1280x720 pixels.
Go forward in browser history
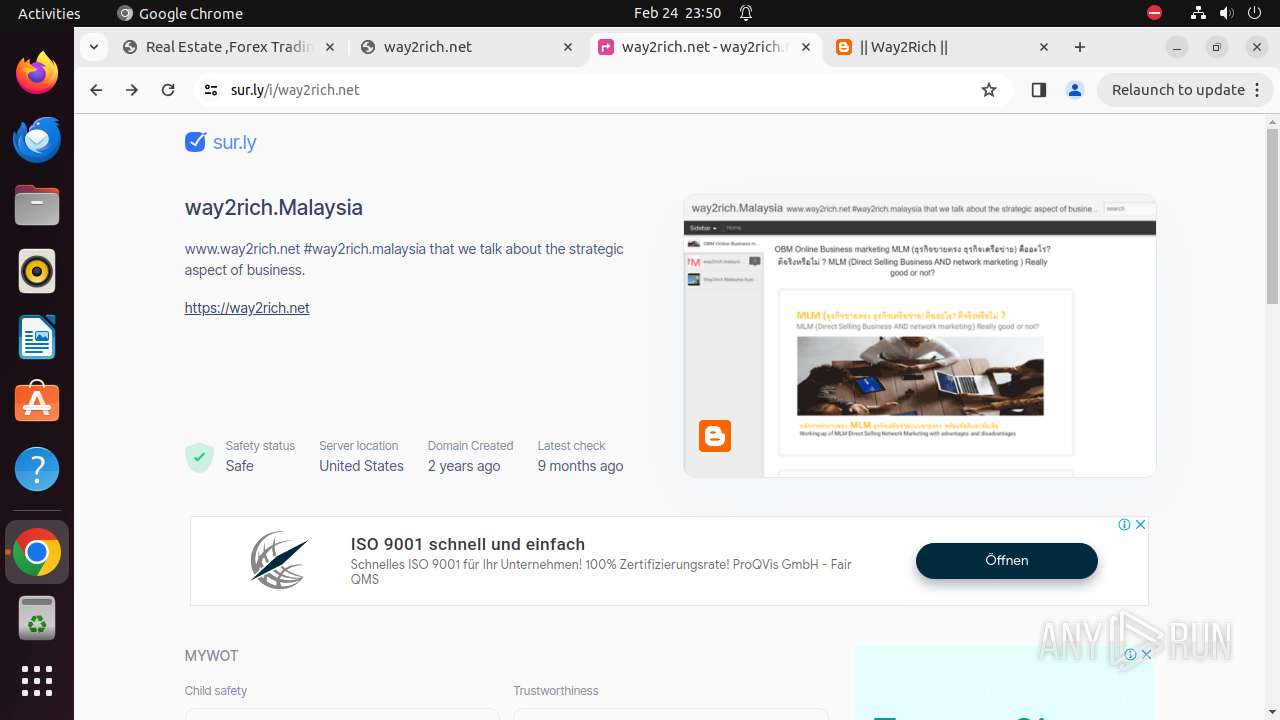coord(132,90)
